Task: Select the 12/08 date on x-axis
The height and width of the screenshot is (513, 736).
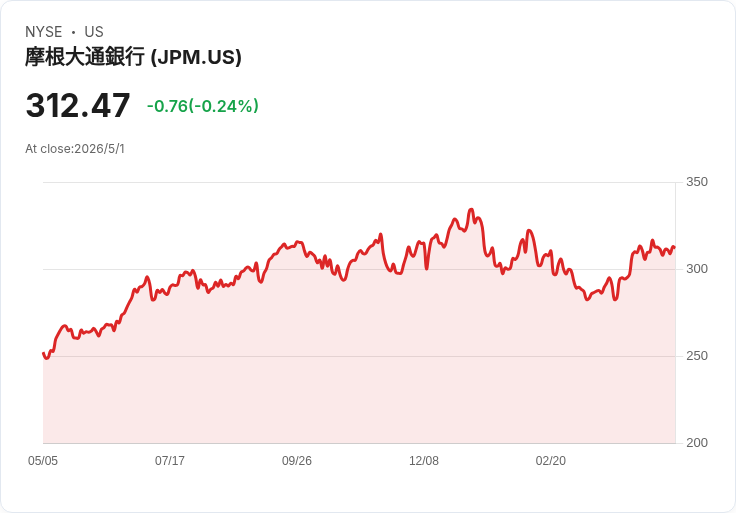Action: 424,461
